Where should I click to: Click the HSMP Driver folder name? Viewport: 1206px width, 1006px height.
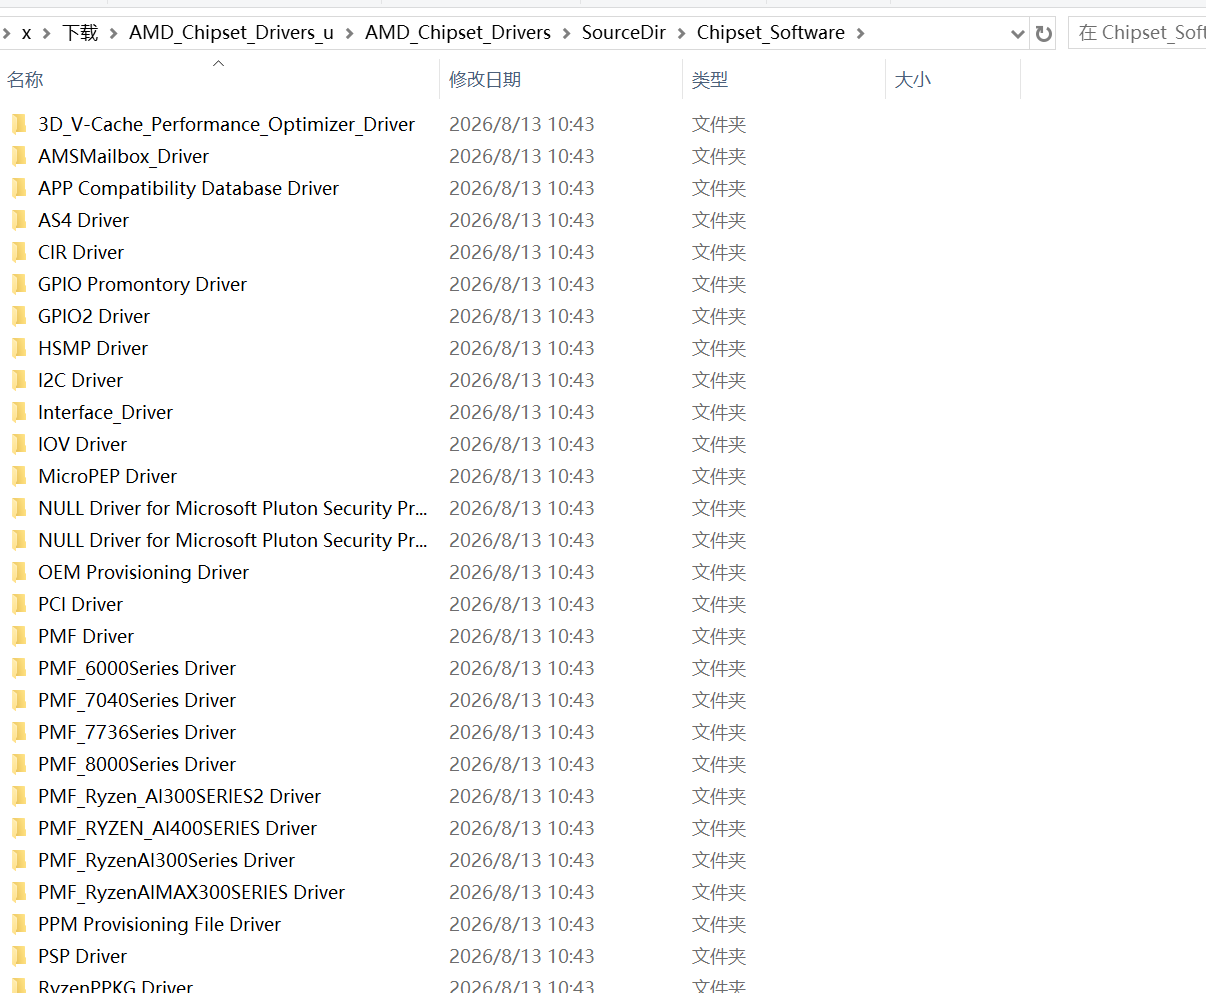[x=93, y=348]
